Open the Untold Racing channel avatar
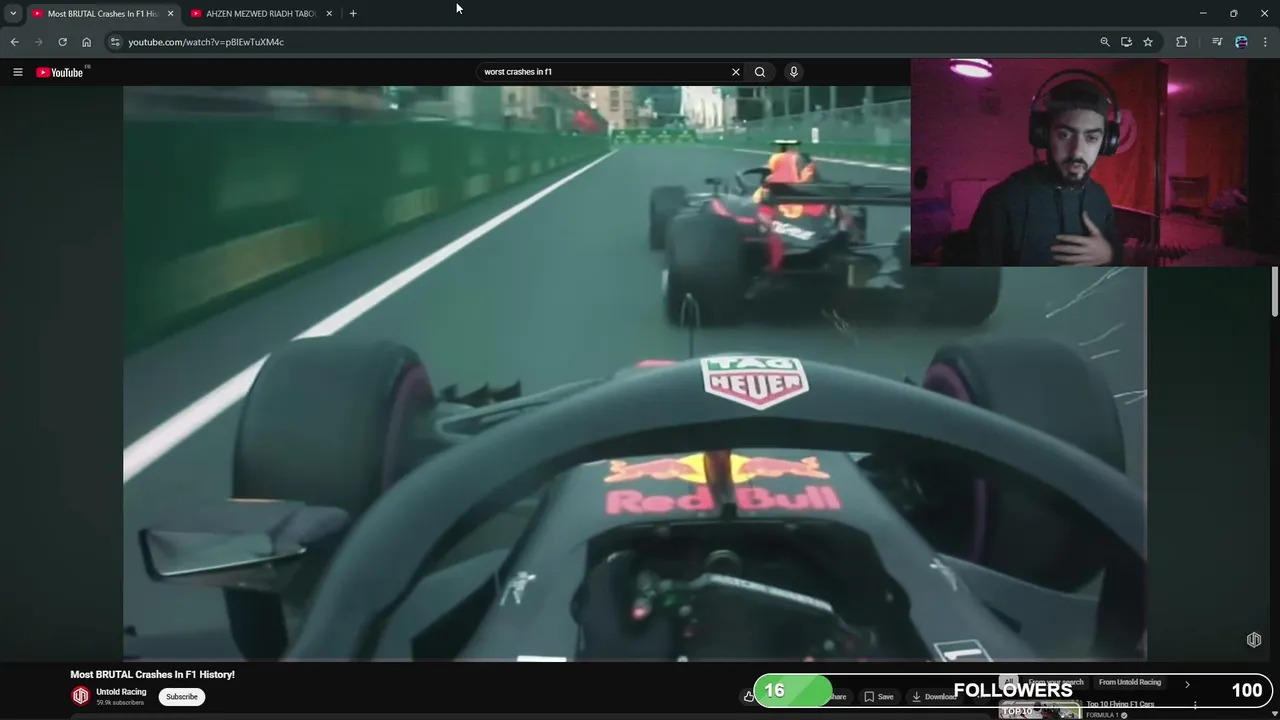Screen dimensions: 1280x720 click(x=81, y=696)
